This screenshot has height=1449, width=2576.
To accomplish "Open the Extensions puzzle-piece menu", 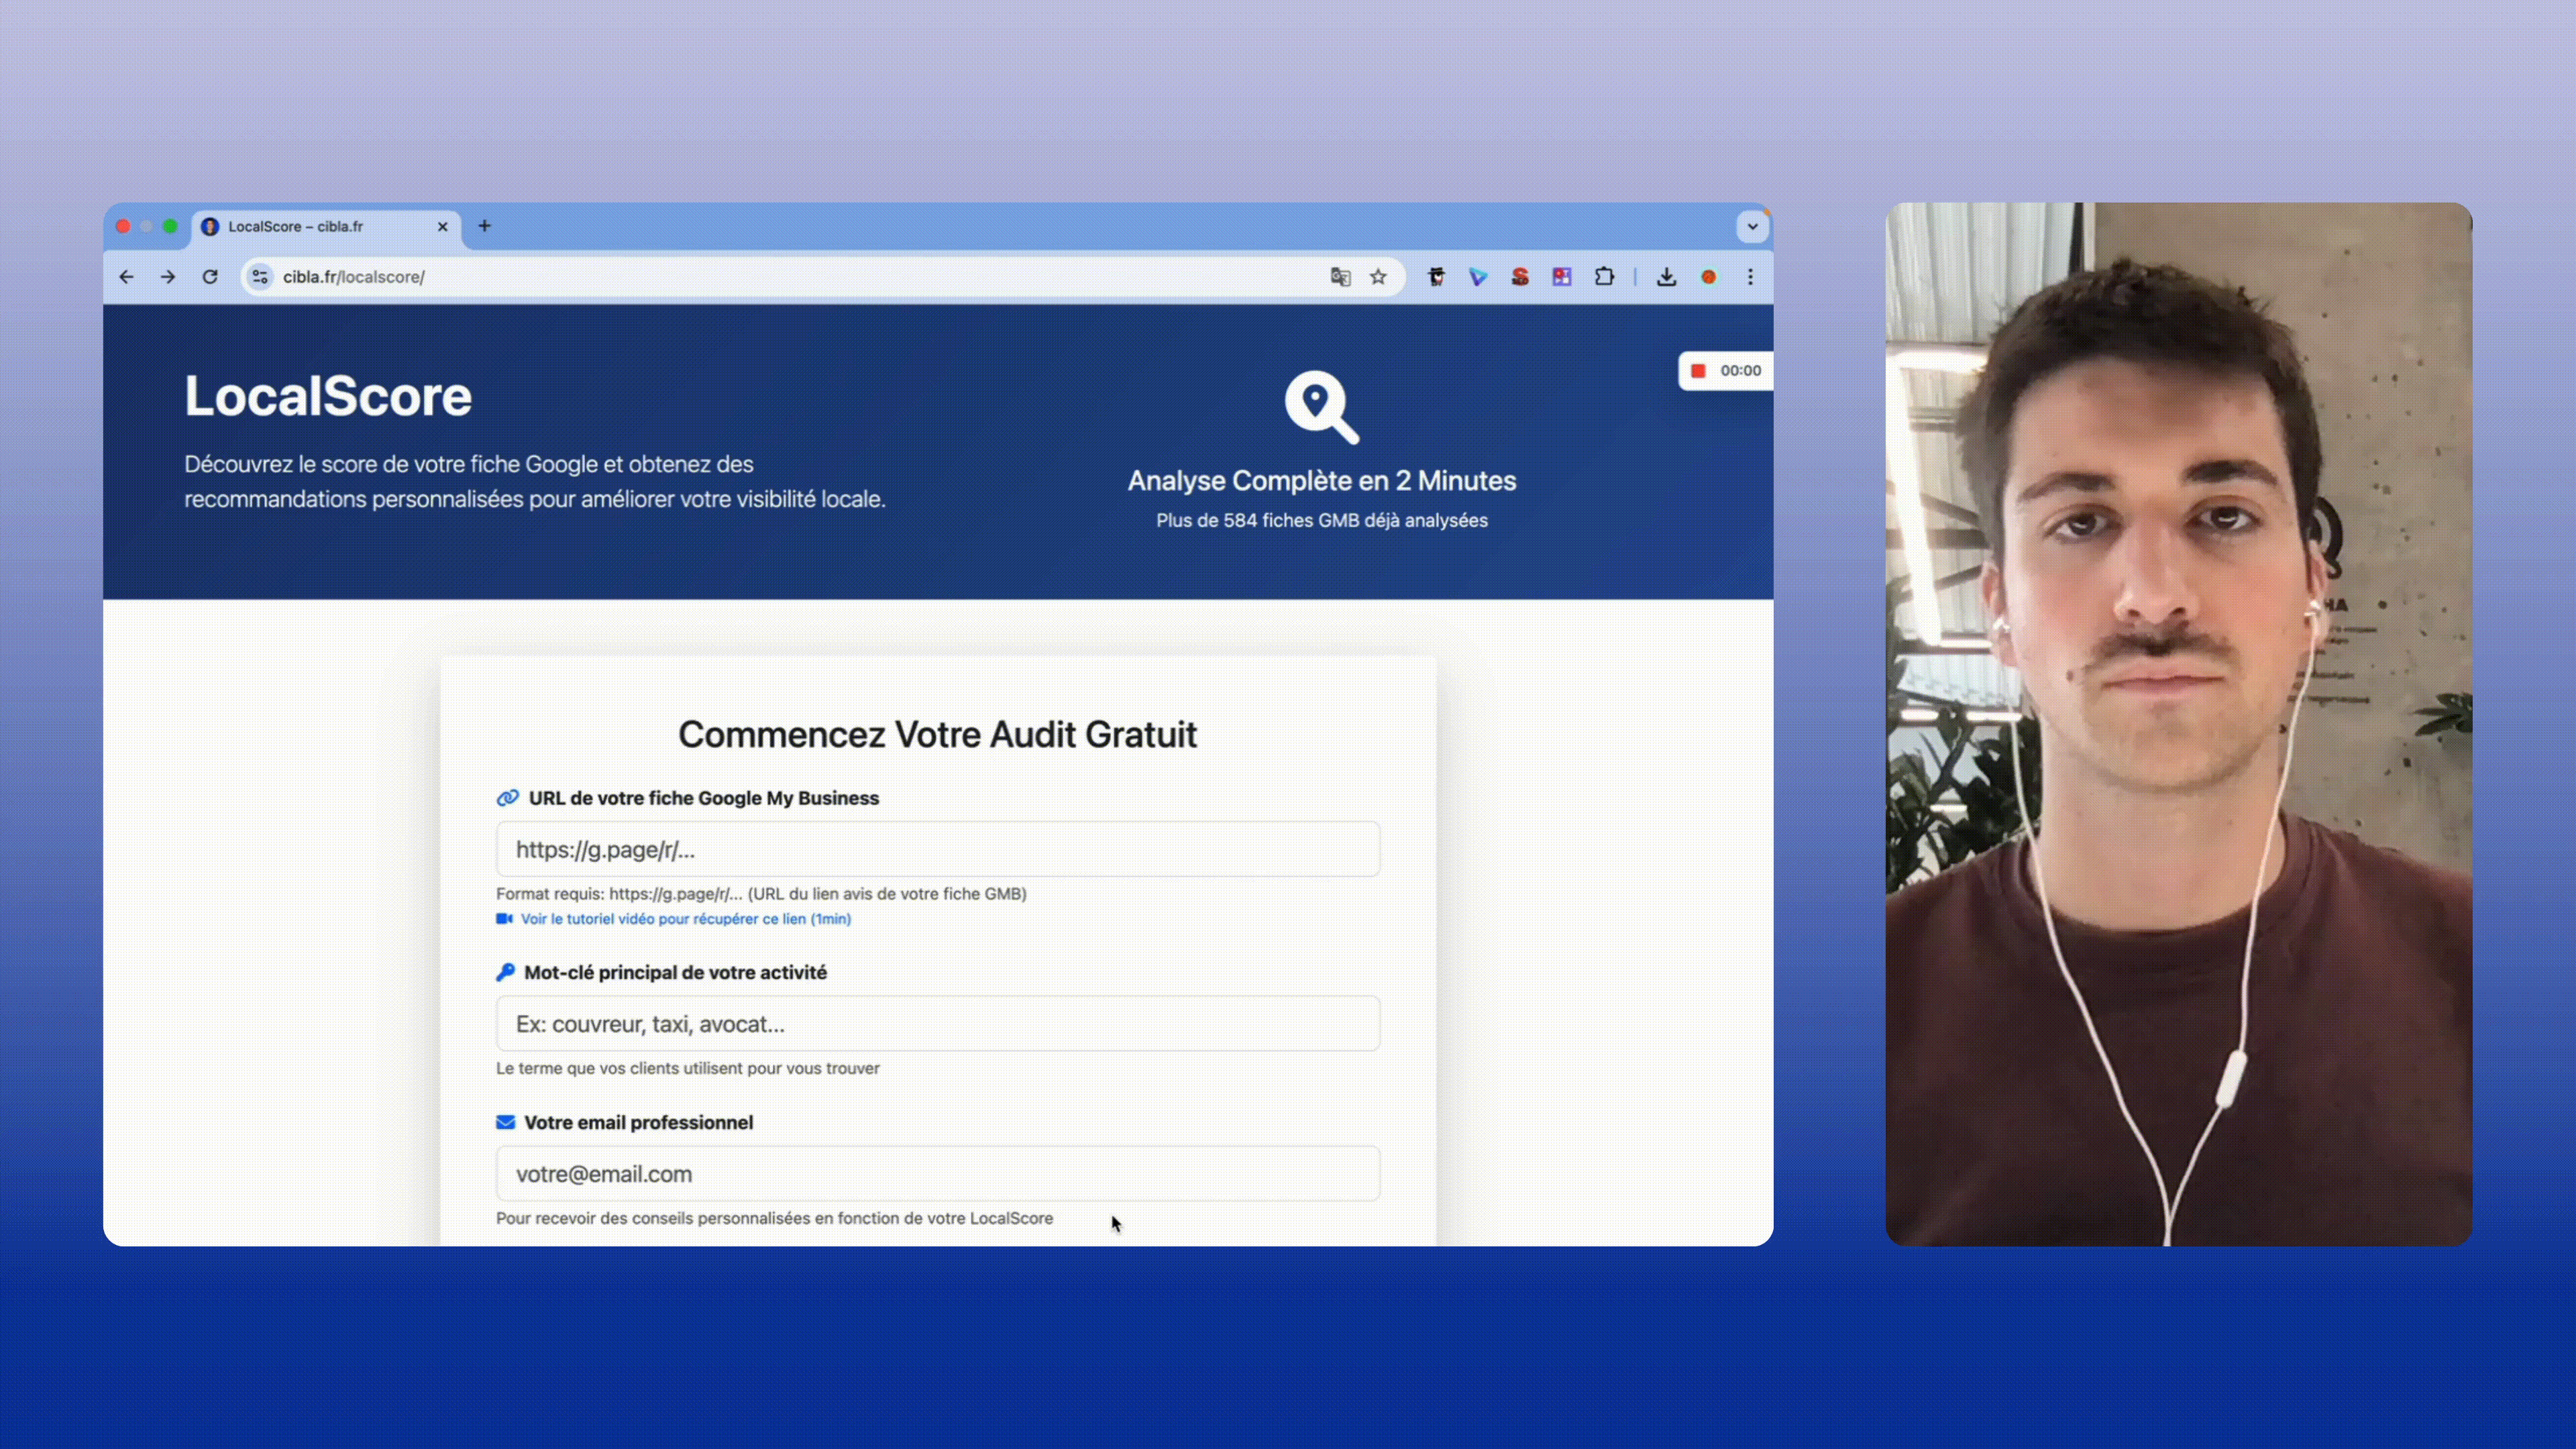I will click(x=1604, y=277).
